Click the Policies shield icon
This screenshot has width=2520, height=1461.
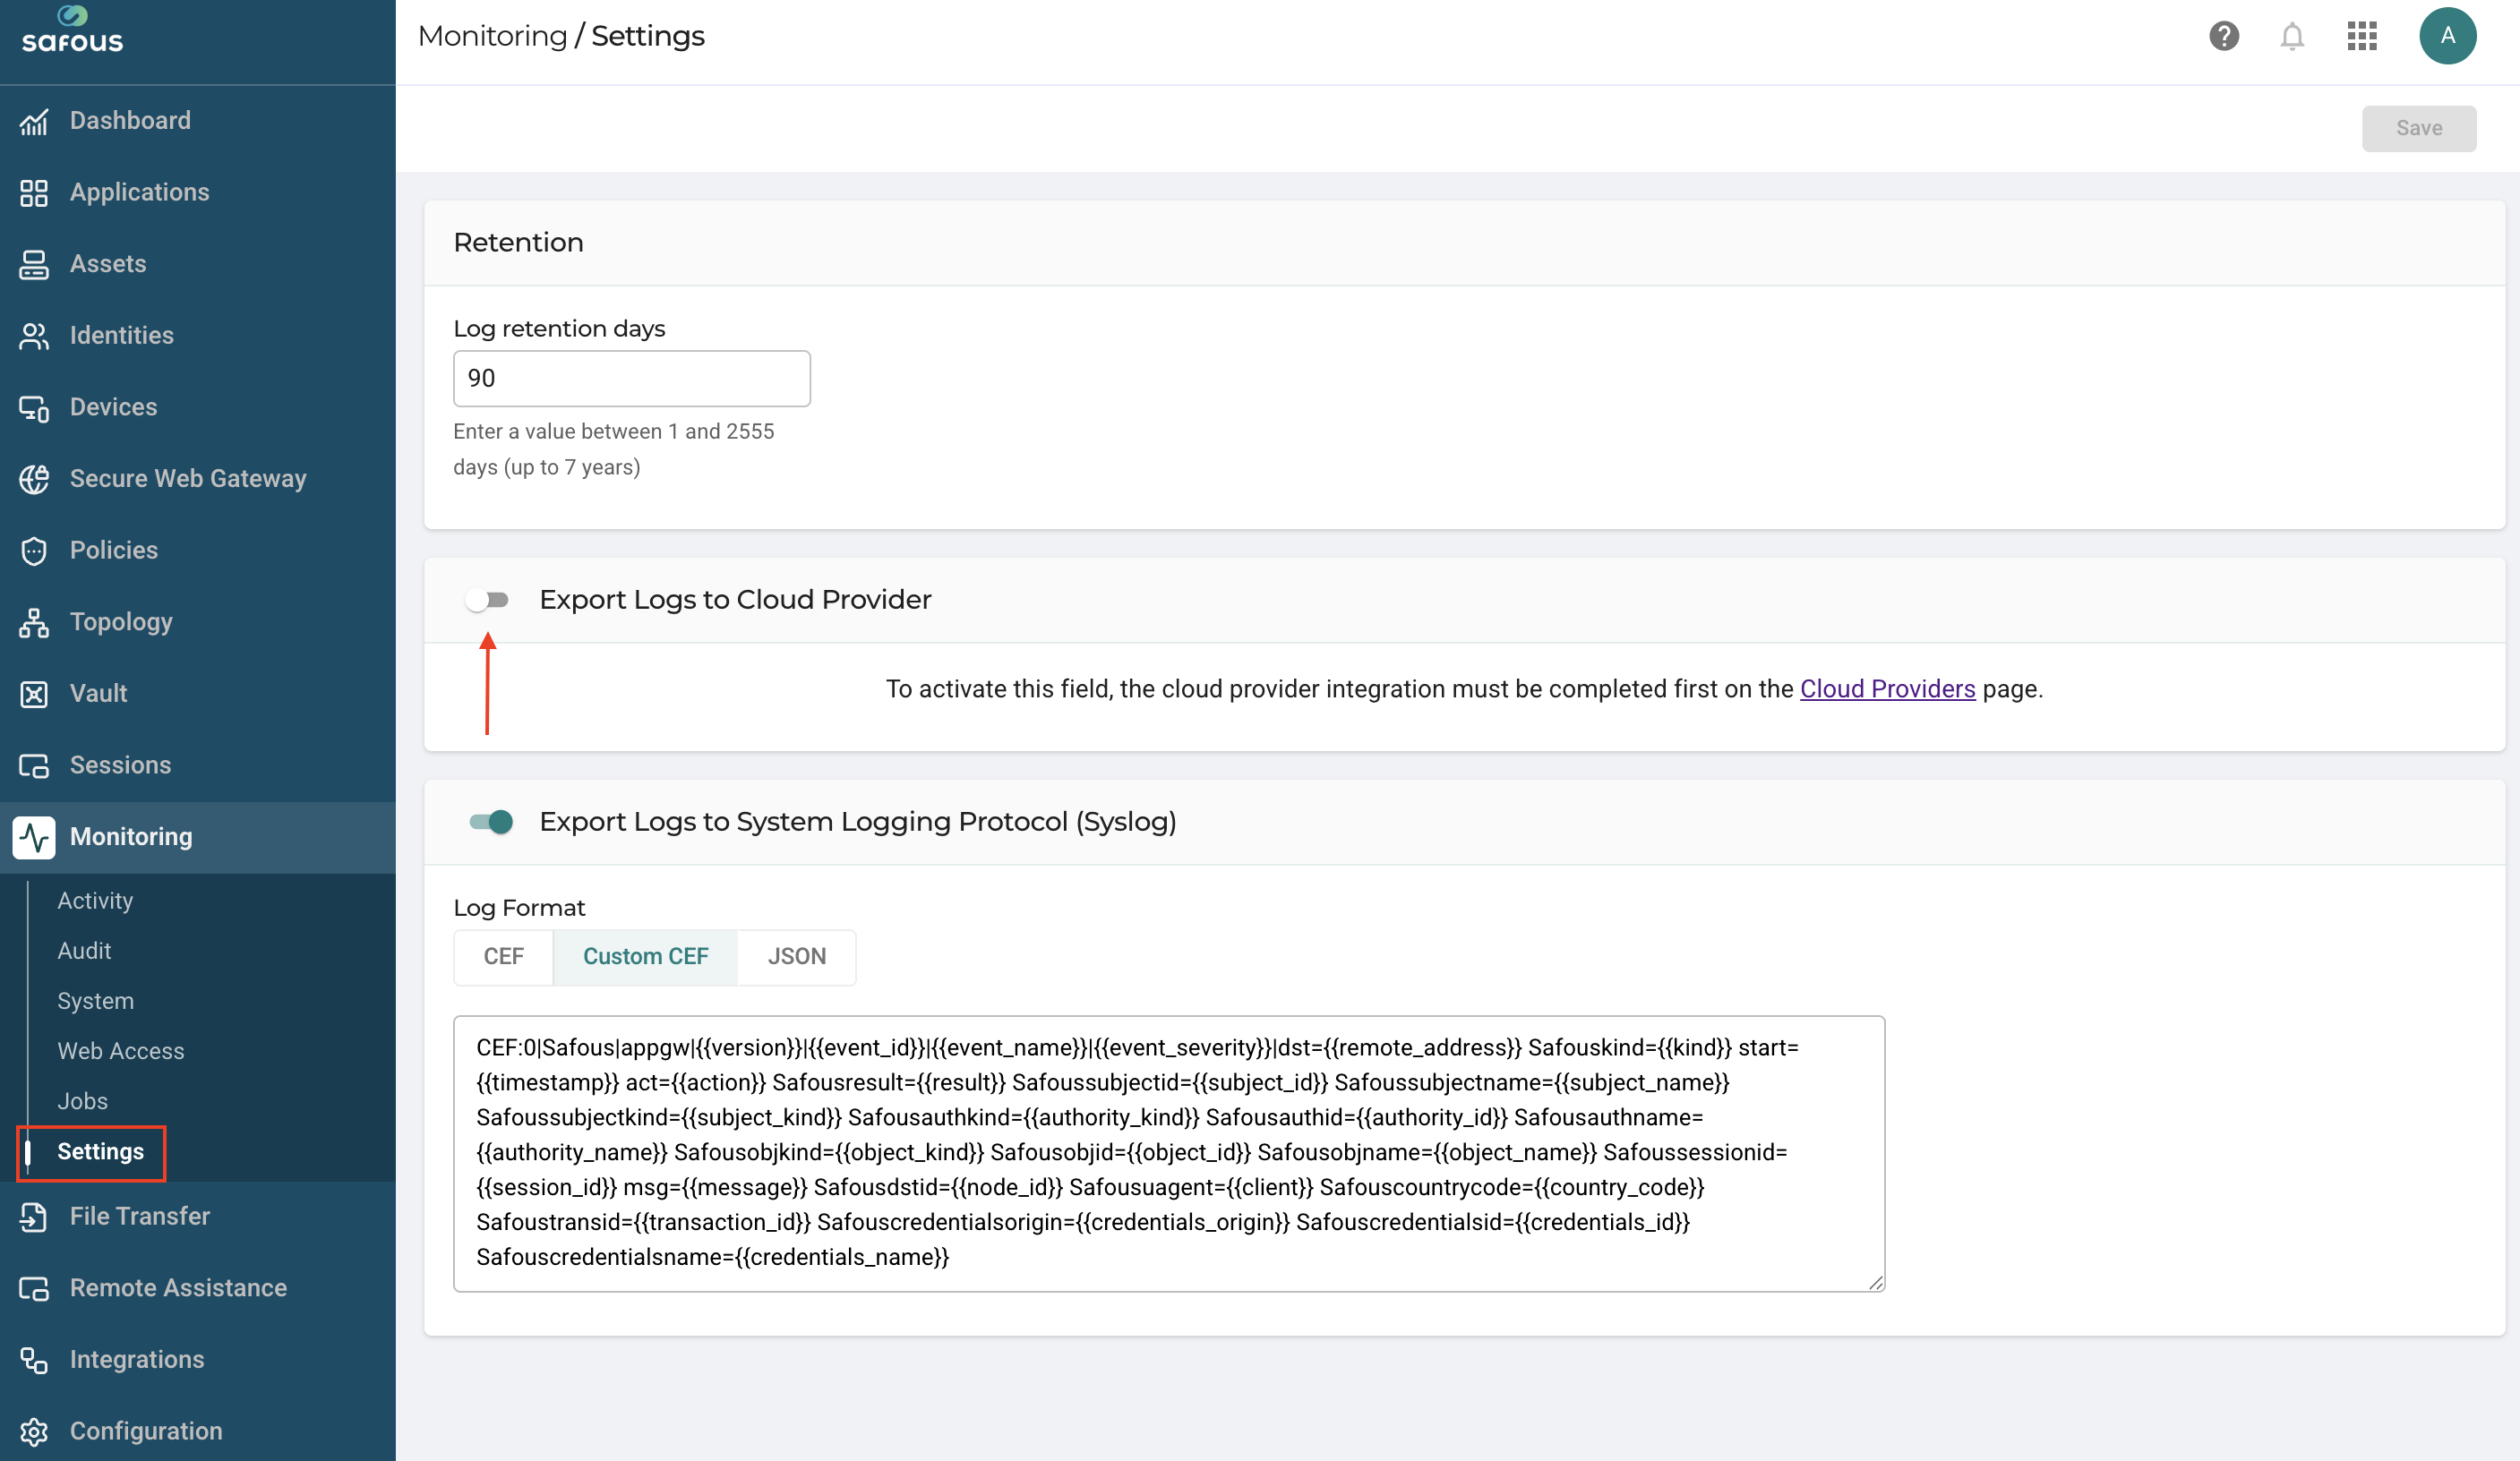[x=34, y=551]
